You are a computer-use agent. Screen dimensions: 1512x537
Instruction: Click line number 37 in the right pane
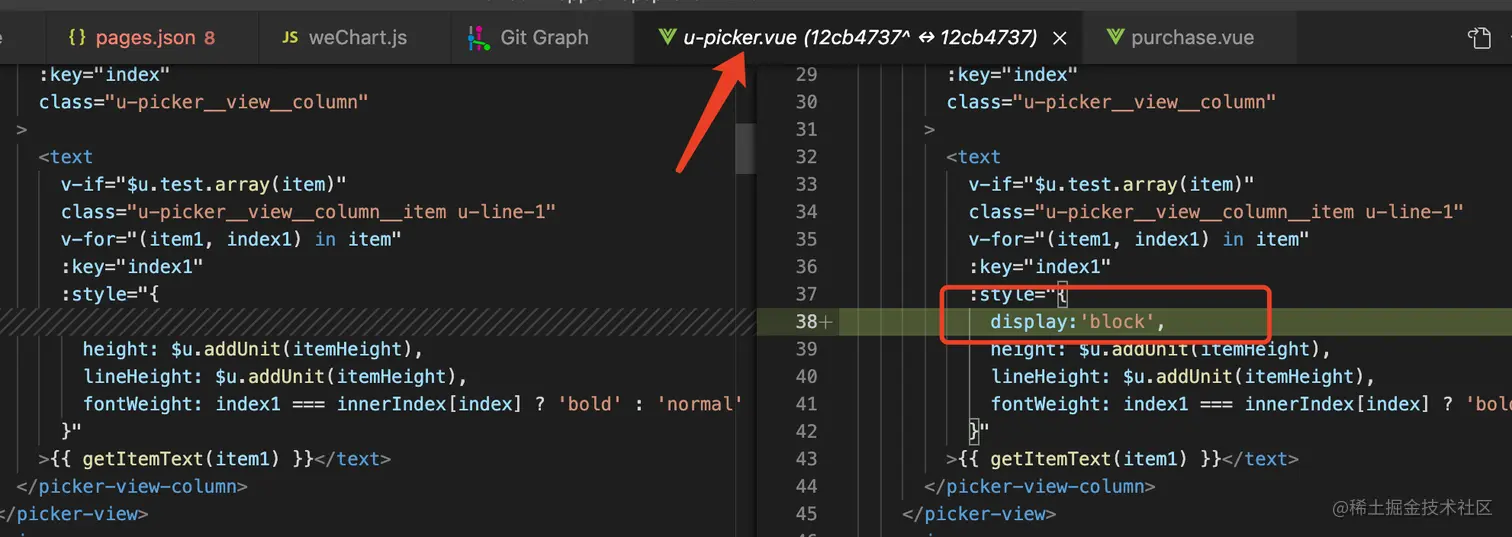pos(806,294)
